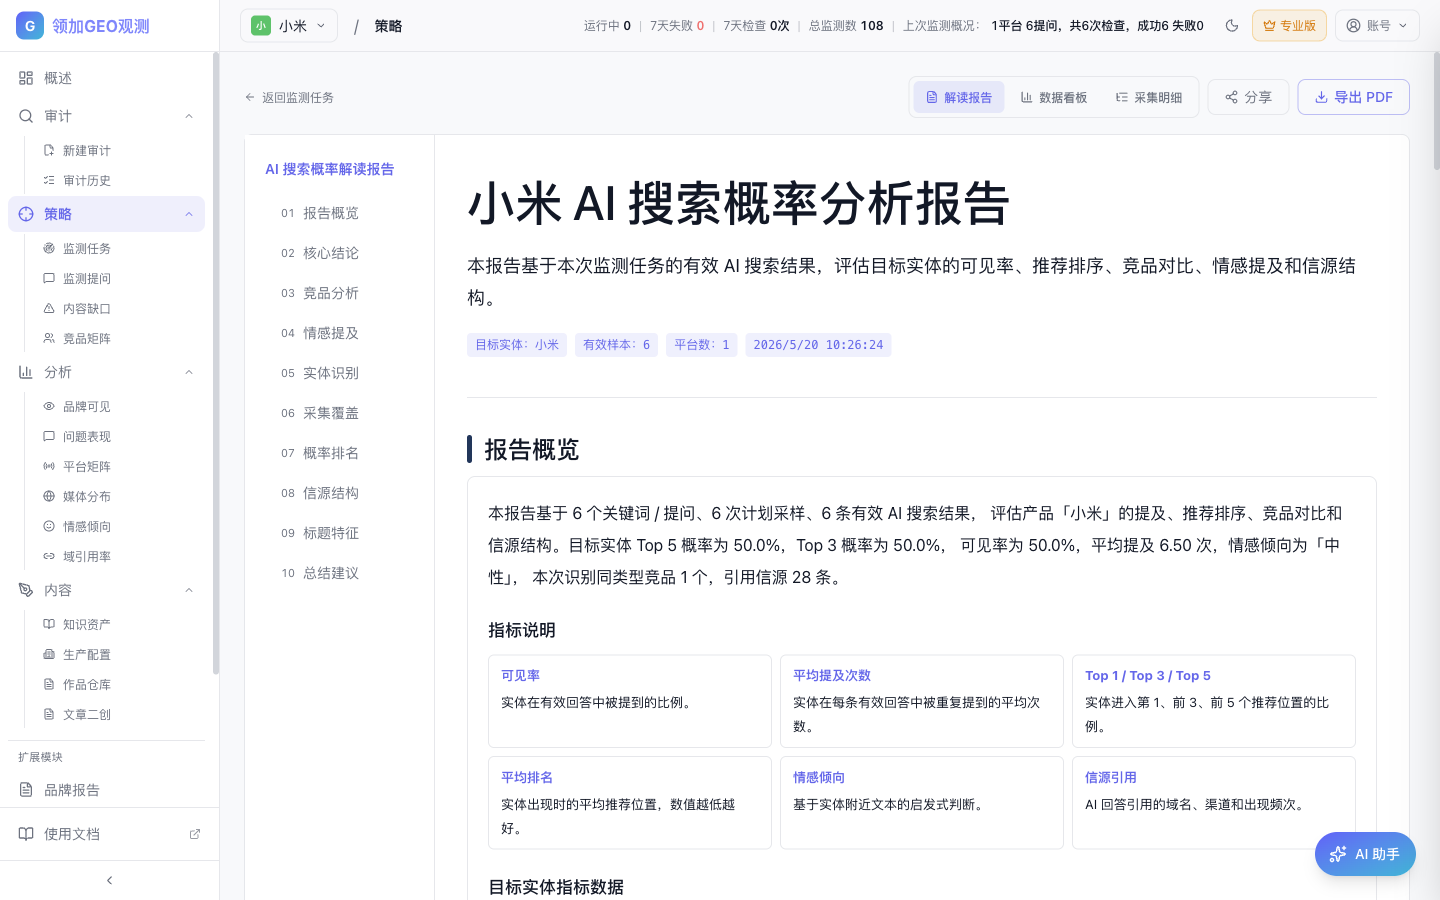Switch to the 采集明细 tab
Viewport: 1440px width, 900px height.
click(1149, 97)
